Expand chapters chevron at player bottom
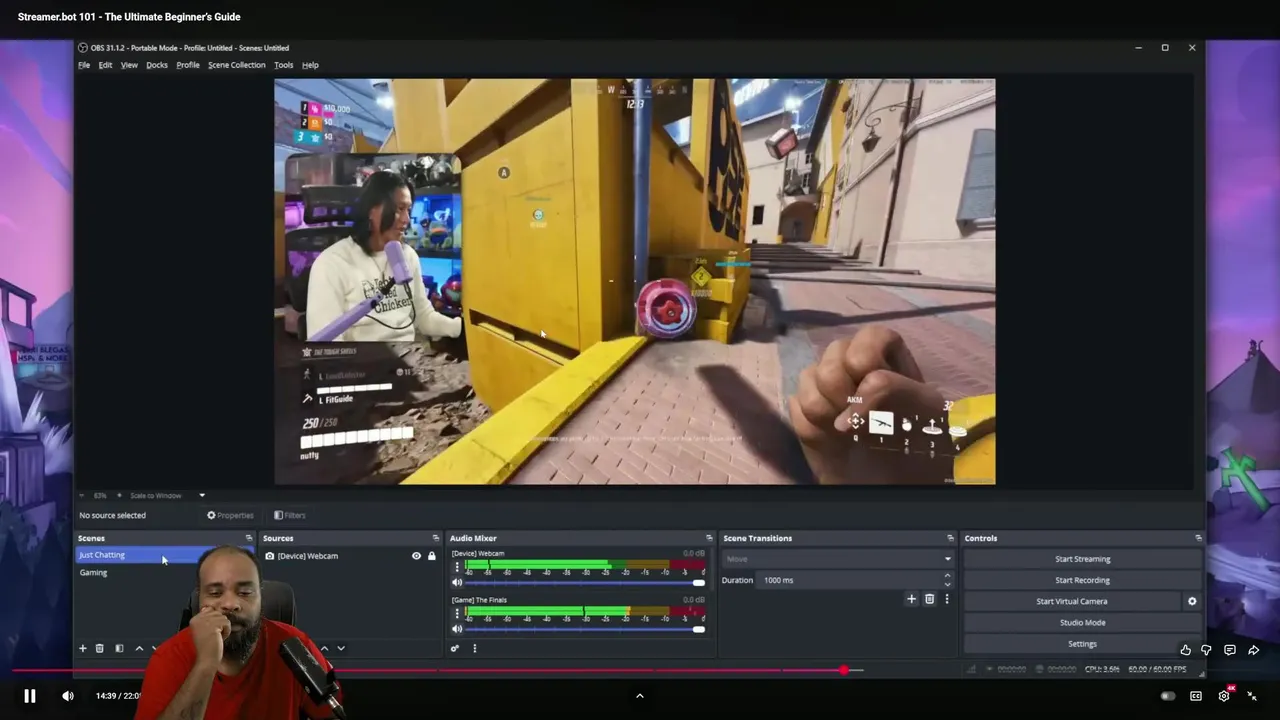This screenshot has height=720, width=1280. (x=640, y=696)
